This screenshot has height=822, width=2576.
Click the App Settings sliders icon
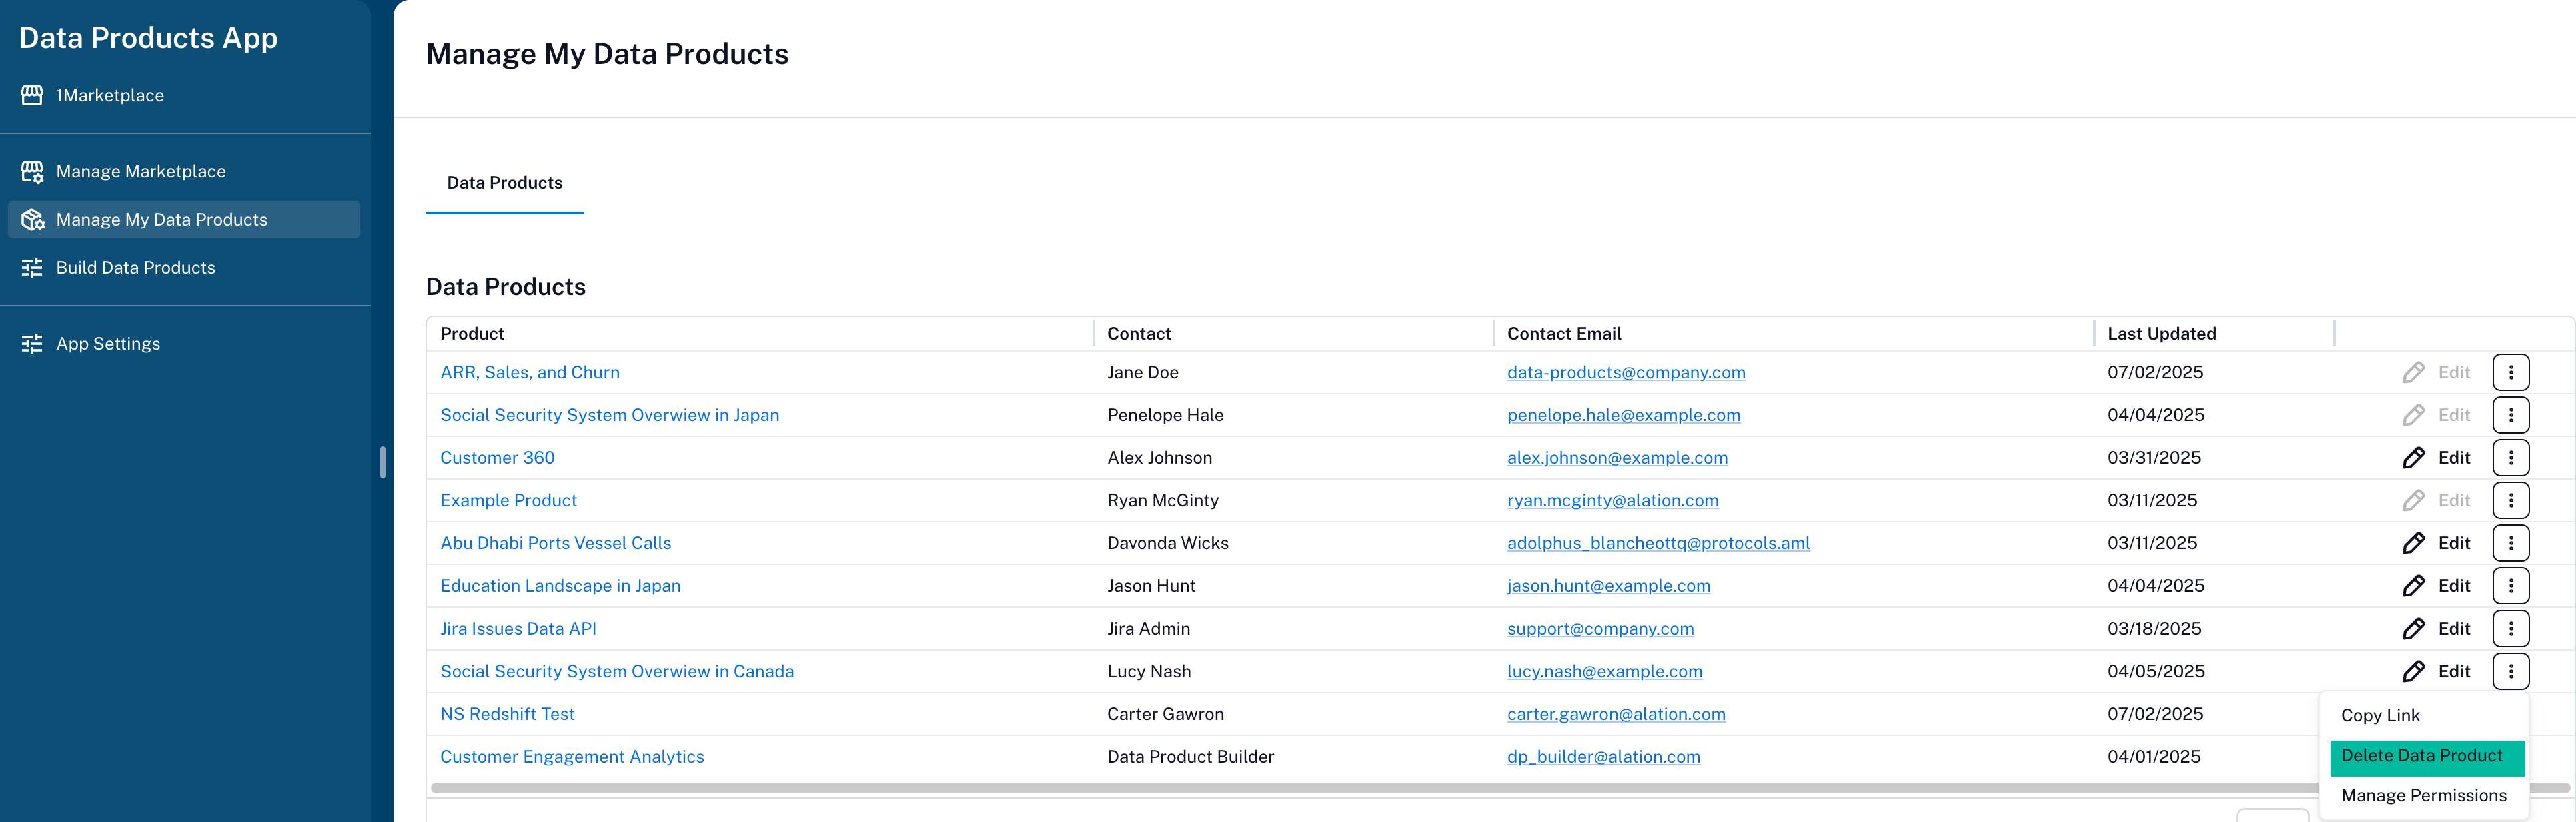click(32, 344)
